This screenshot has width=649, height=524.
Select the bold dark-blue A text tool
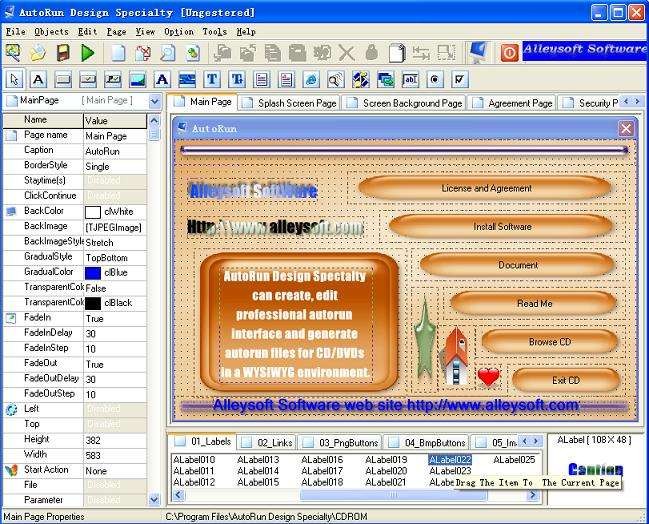pos(162,79)
